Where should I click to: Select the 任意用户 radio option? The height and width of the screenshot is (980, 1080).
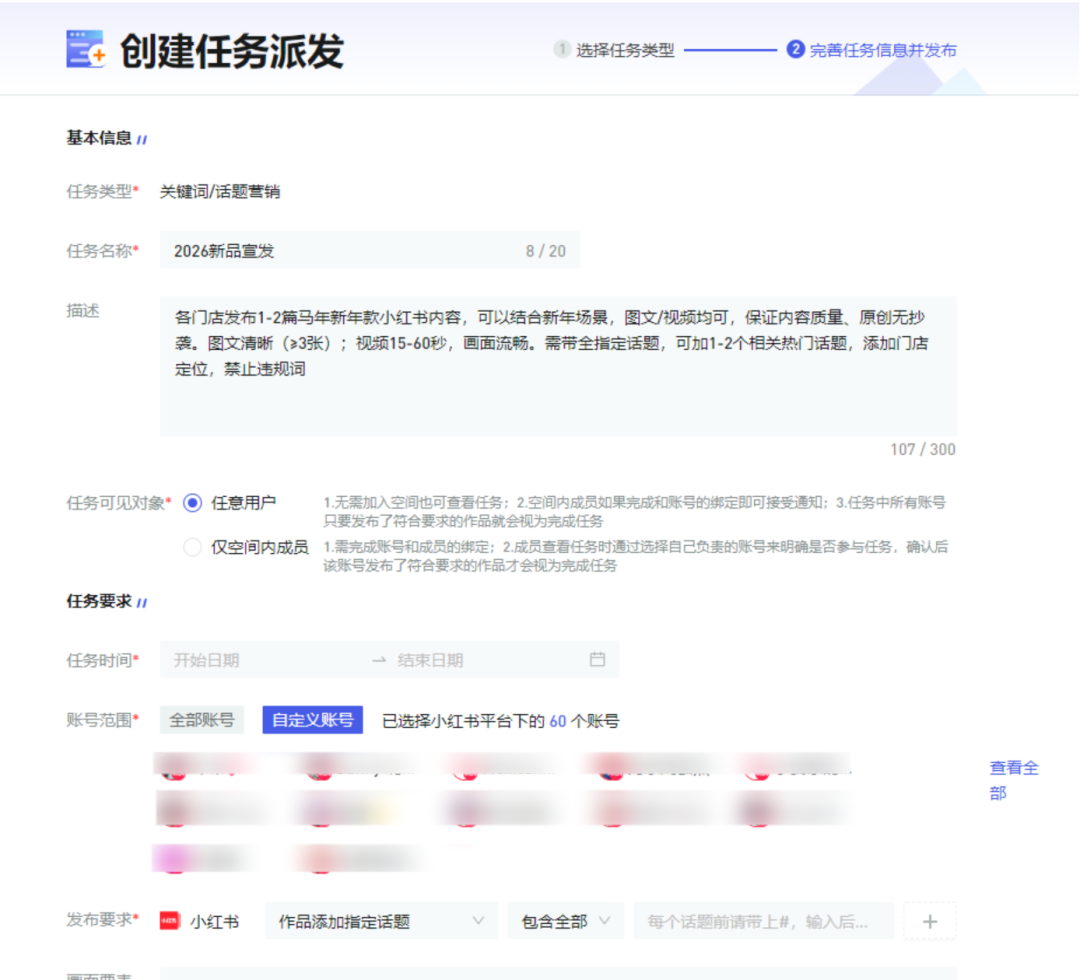193,503
